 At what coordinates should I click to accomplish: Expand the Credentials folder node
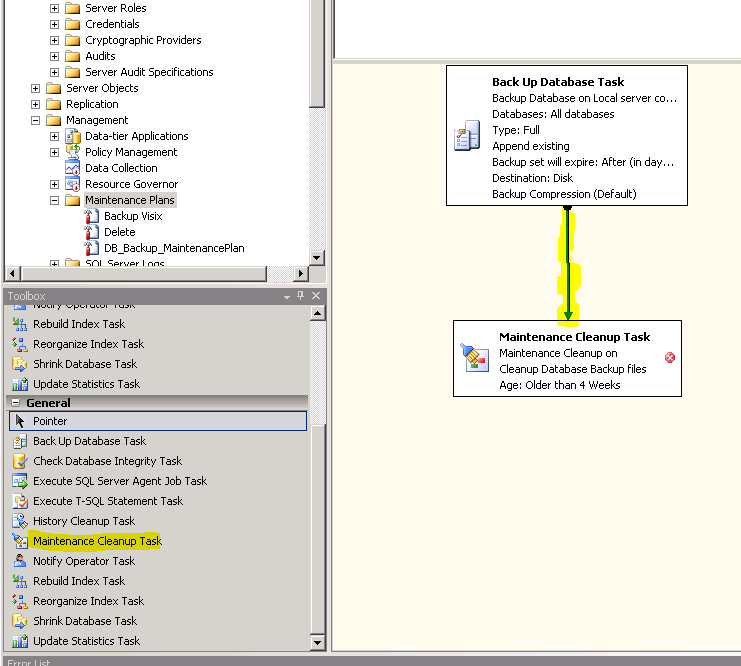54,25
